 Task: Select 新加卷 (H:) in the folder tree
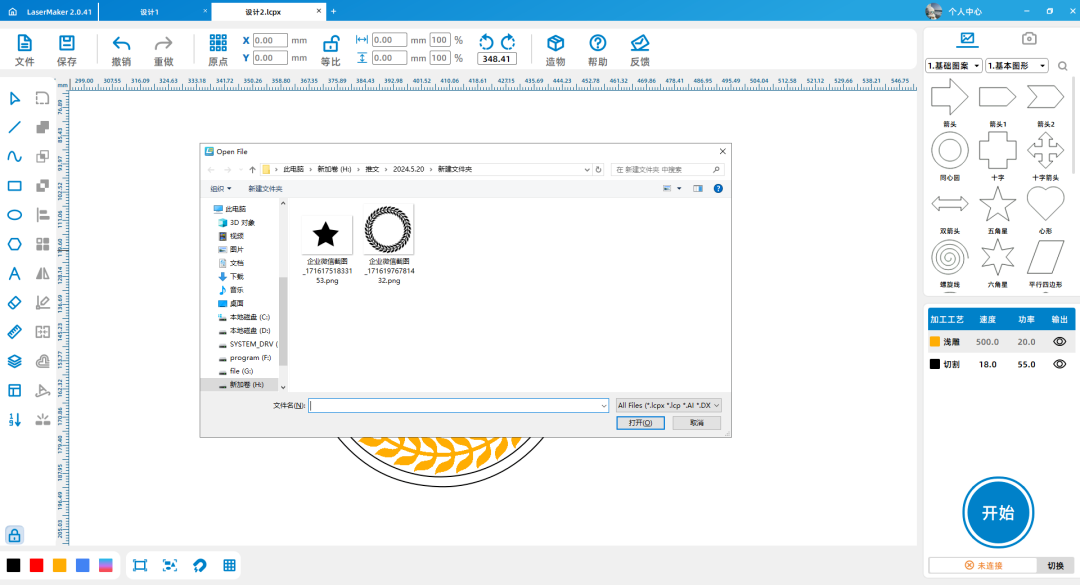(246, 384)
